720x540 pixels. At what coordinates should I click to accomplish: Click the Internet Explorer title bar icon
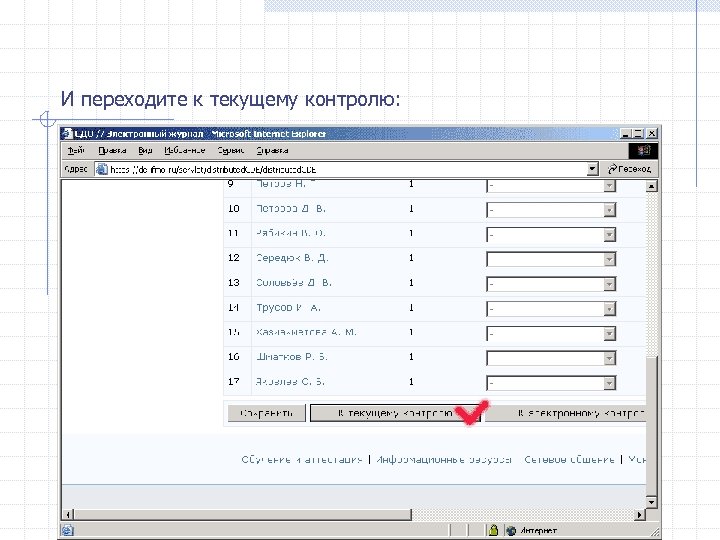[x=68, y=134]
